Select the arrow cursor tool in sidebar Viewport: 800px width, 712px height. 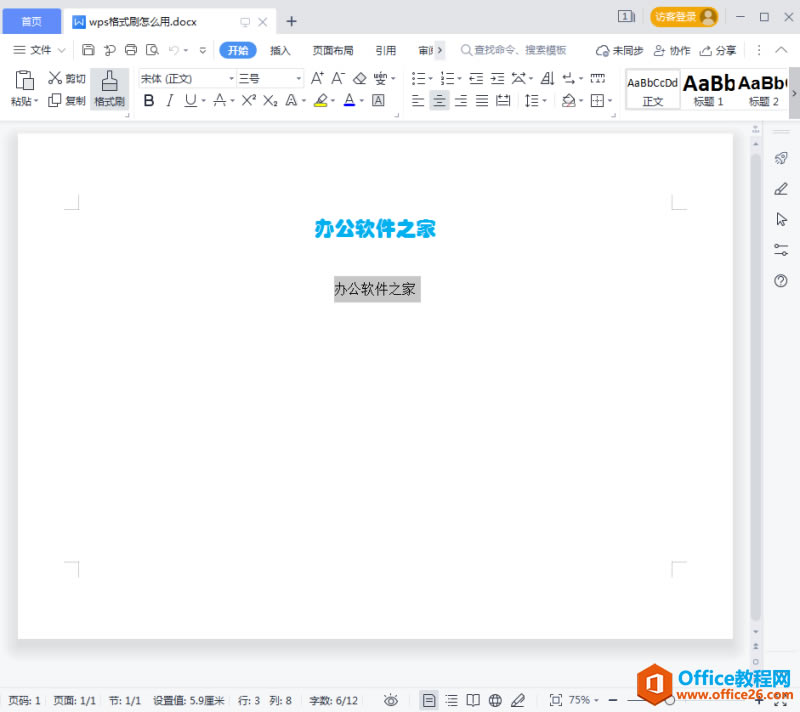[781, 219]
